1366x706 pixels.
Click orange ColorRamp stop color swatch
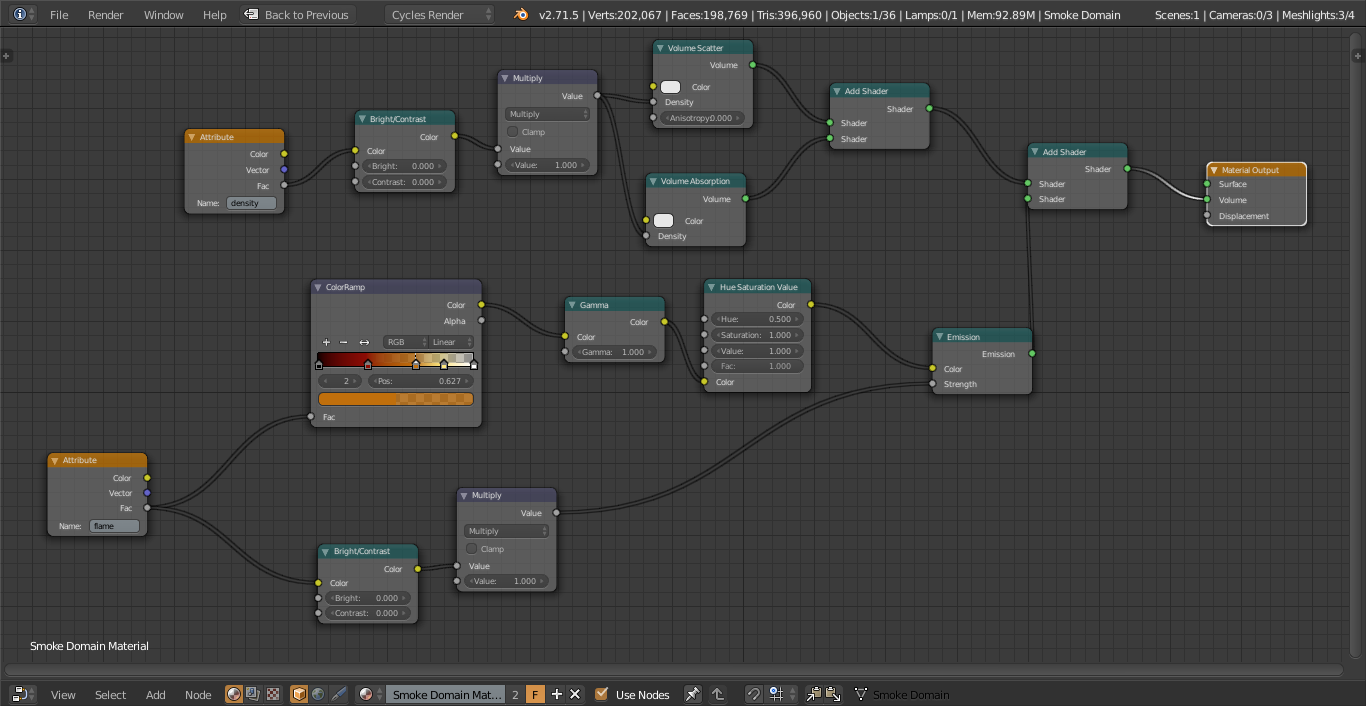coord(396,399)
